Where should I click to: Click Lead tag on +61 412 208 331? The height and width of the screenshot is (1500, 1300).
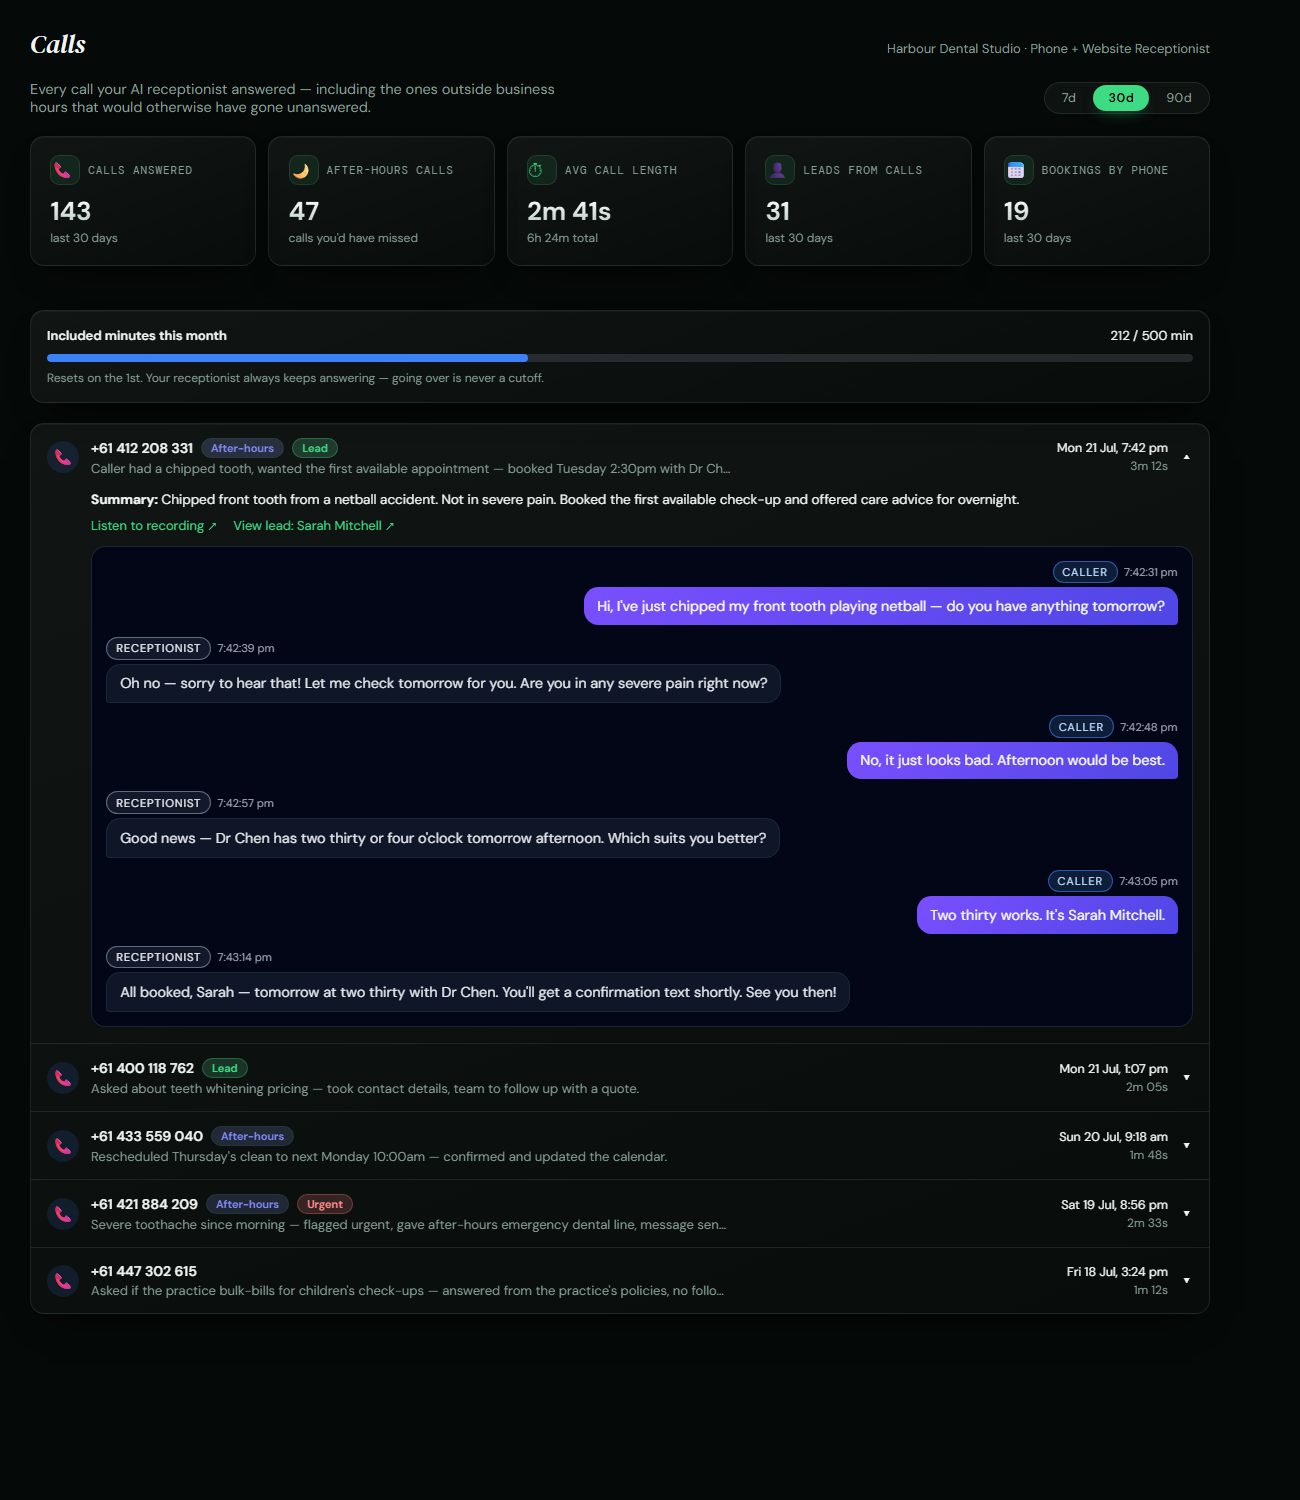315,448
